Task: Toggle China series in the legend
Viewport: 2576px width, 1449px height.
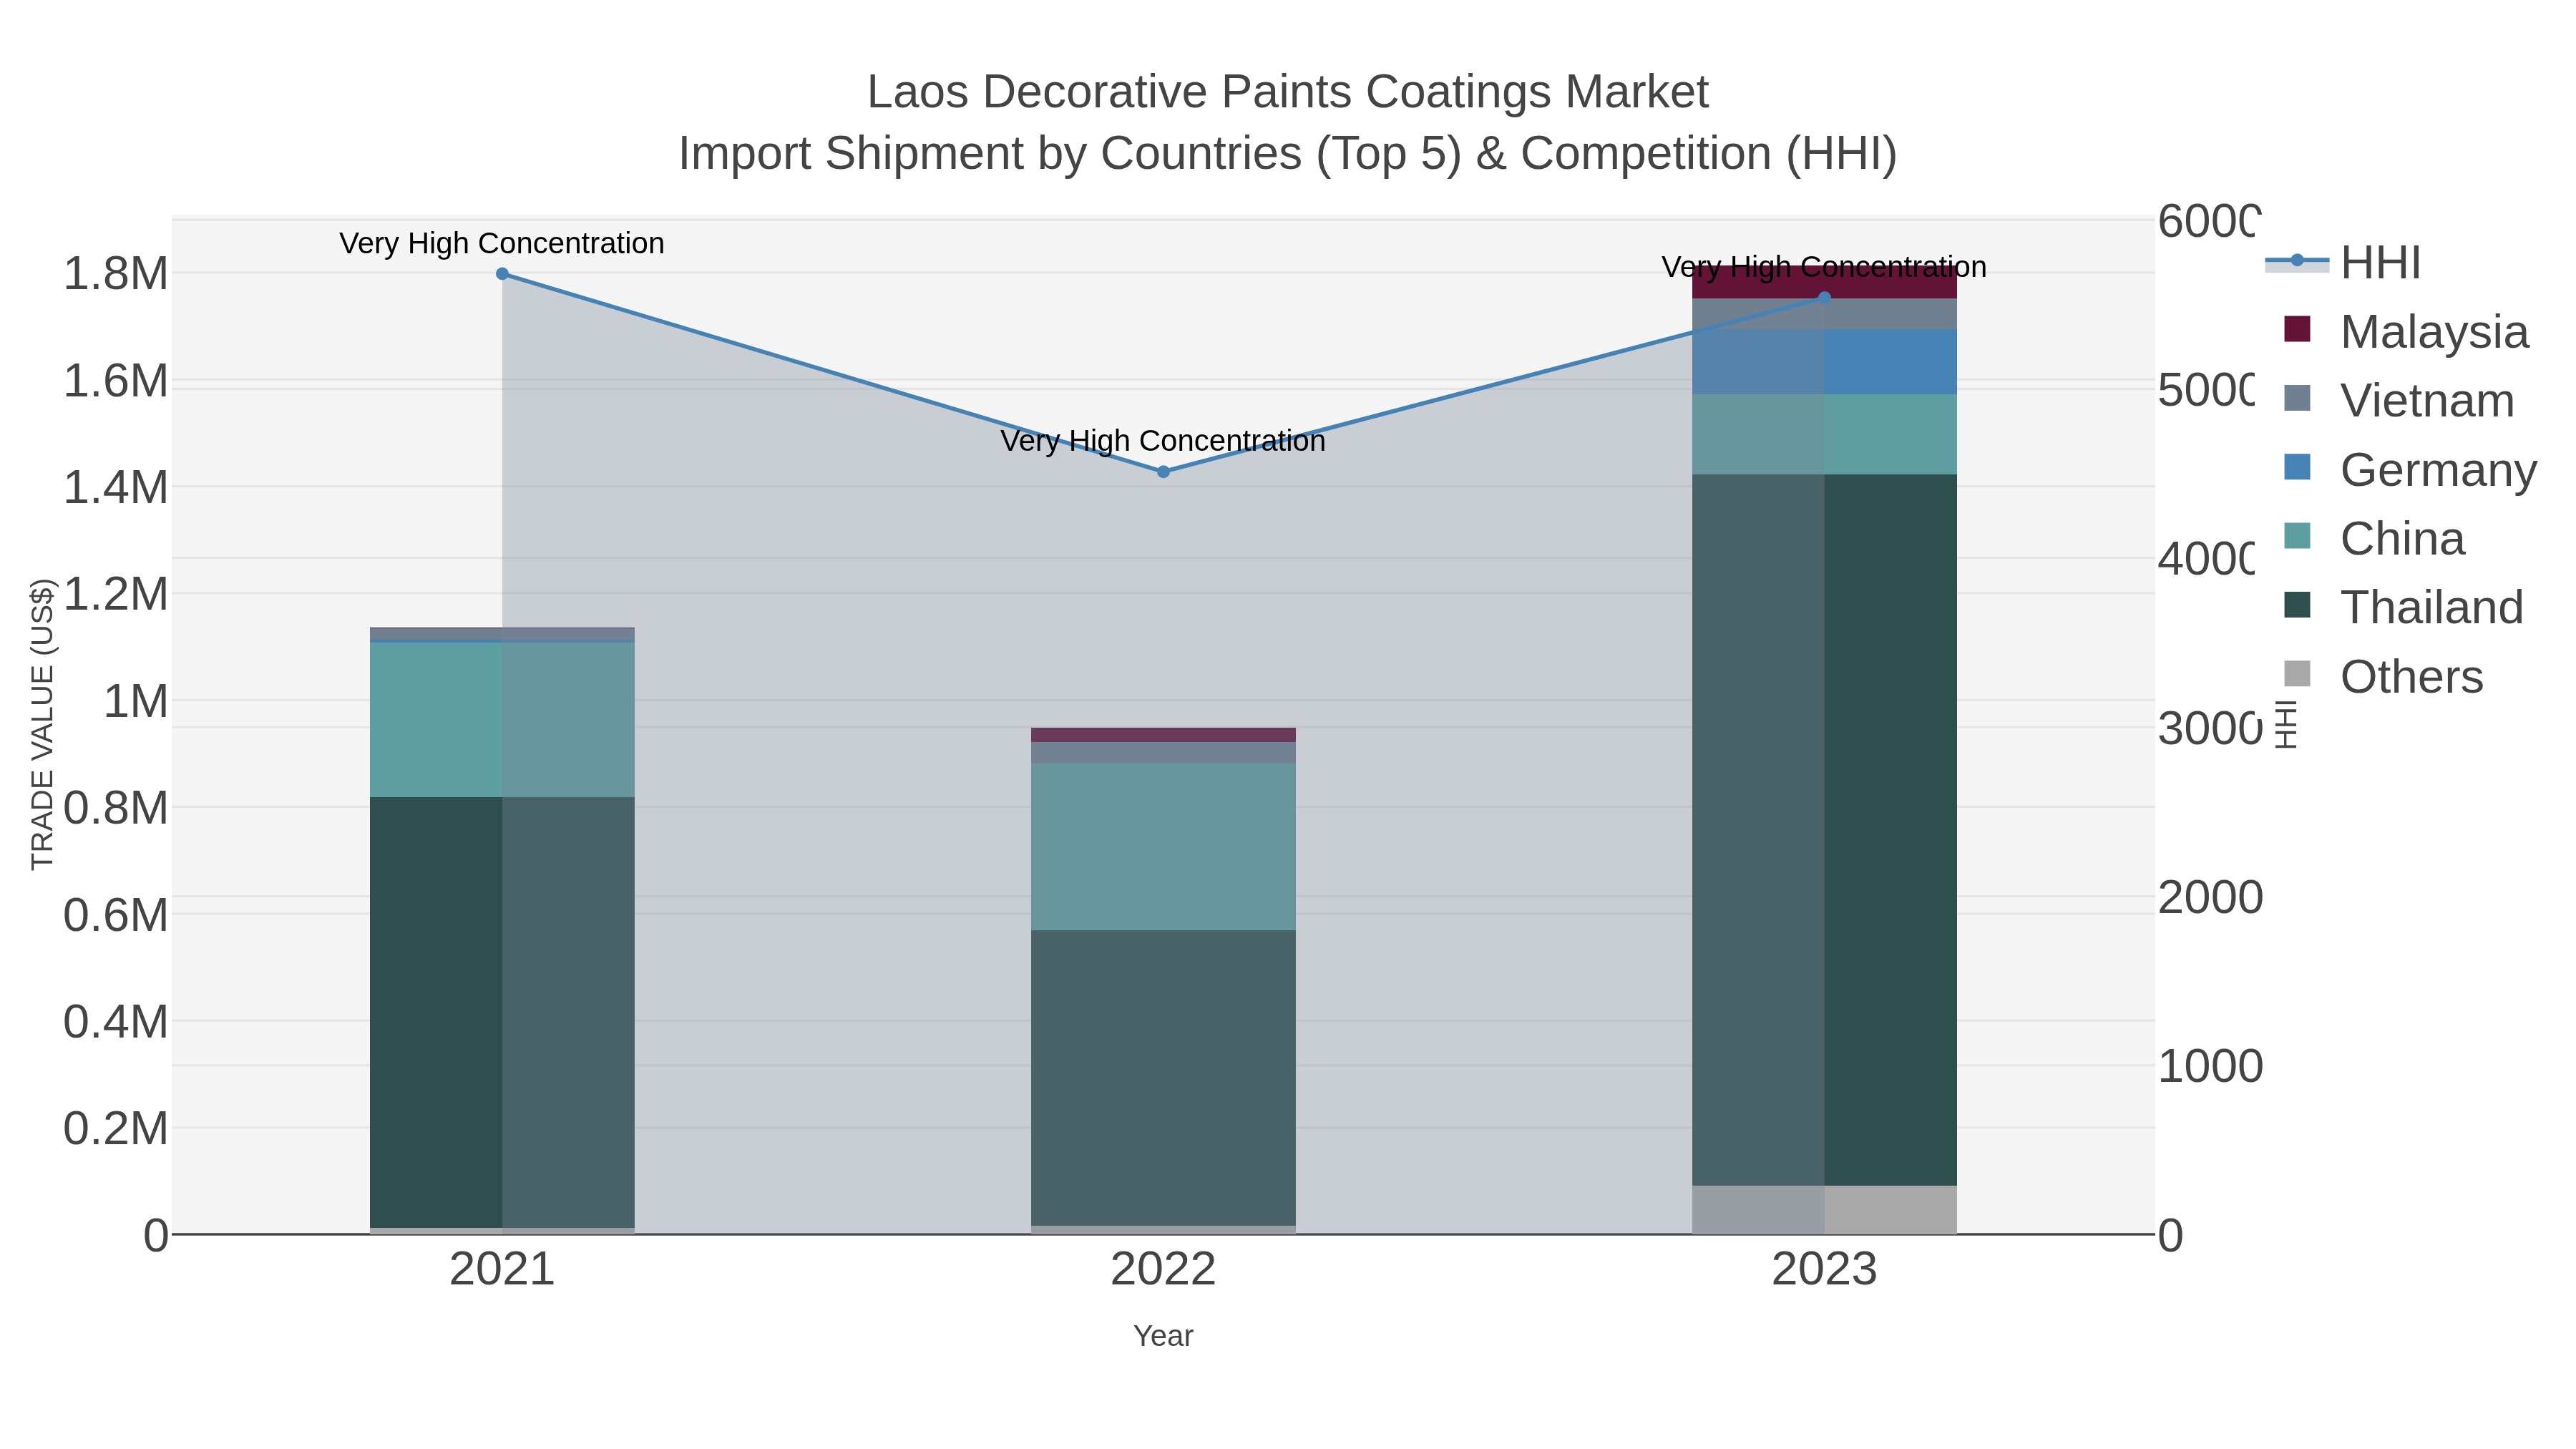Action: 2374,538
